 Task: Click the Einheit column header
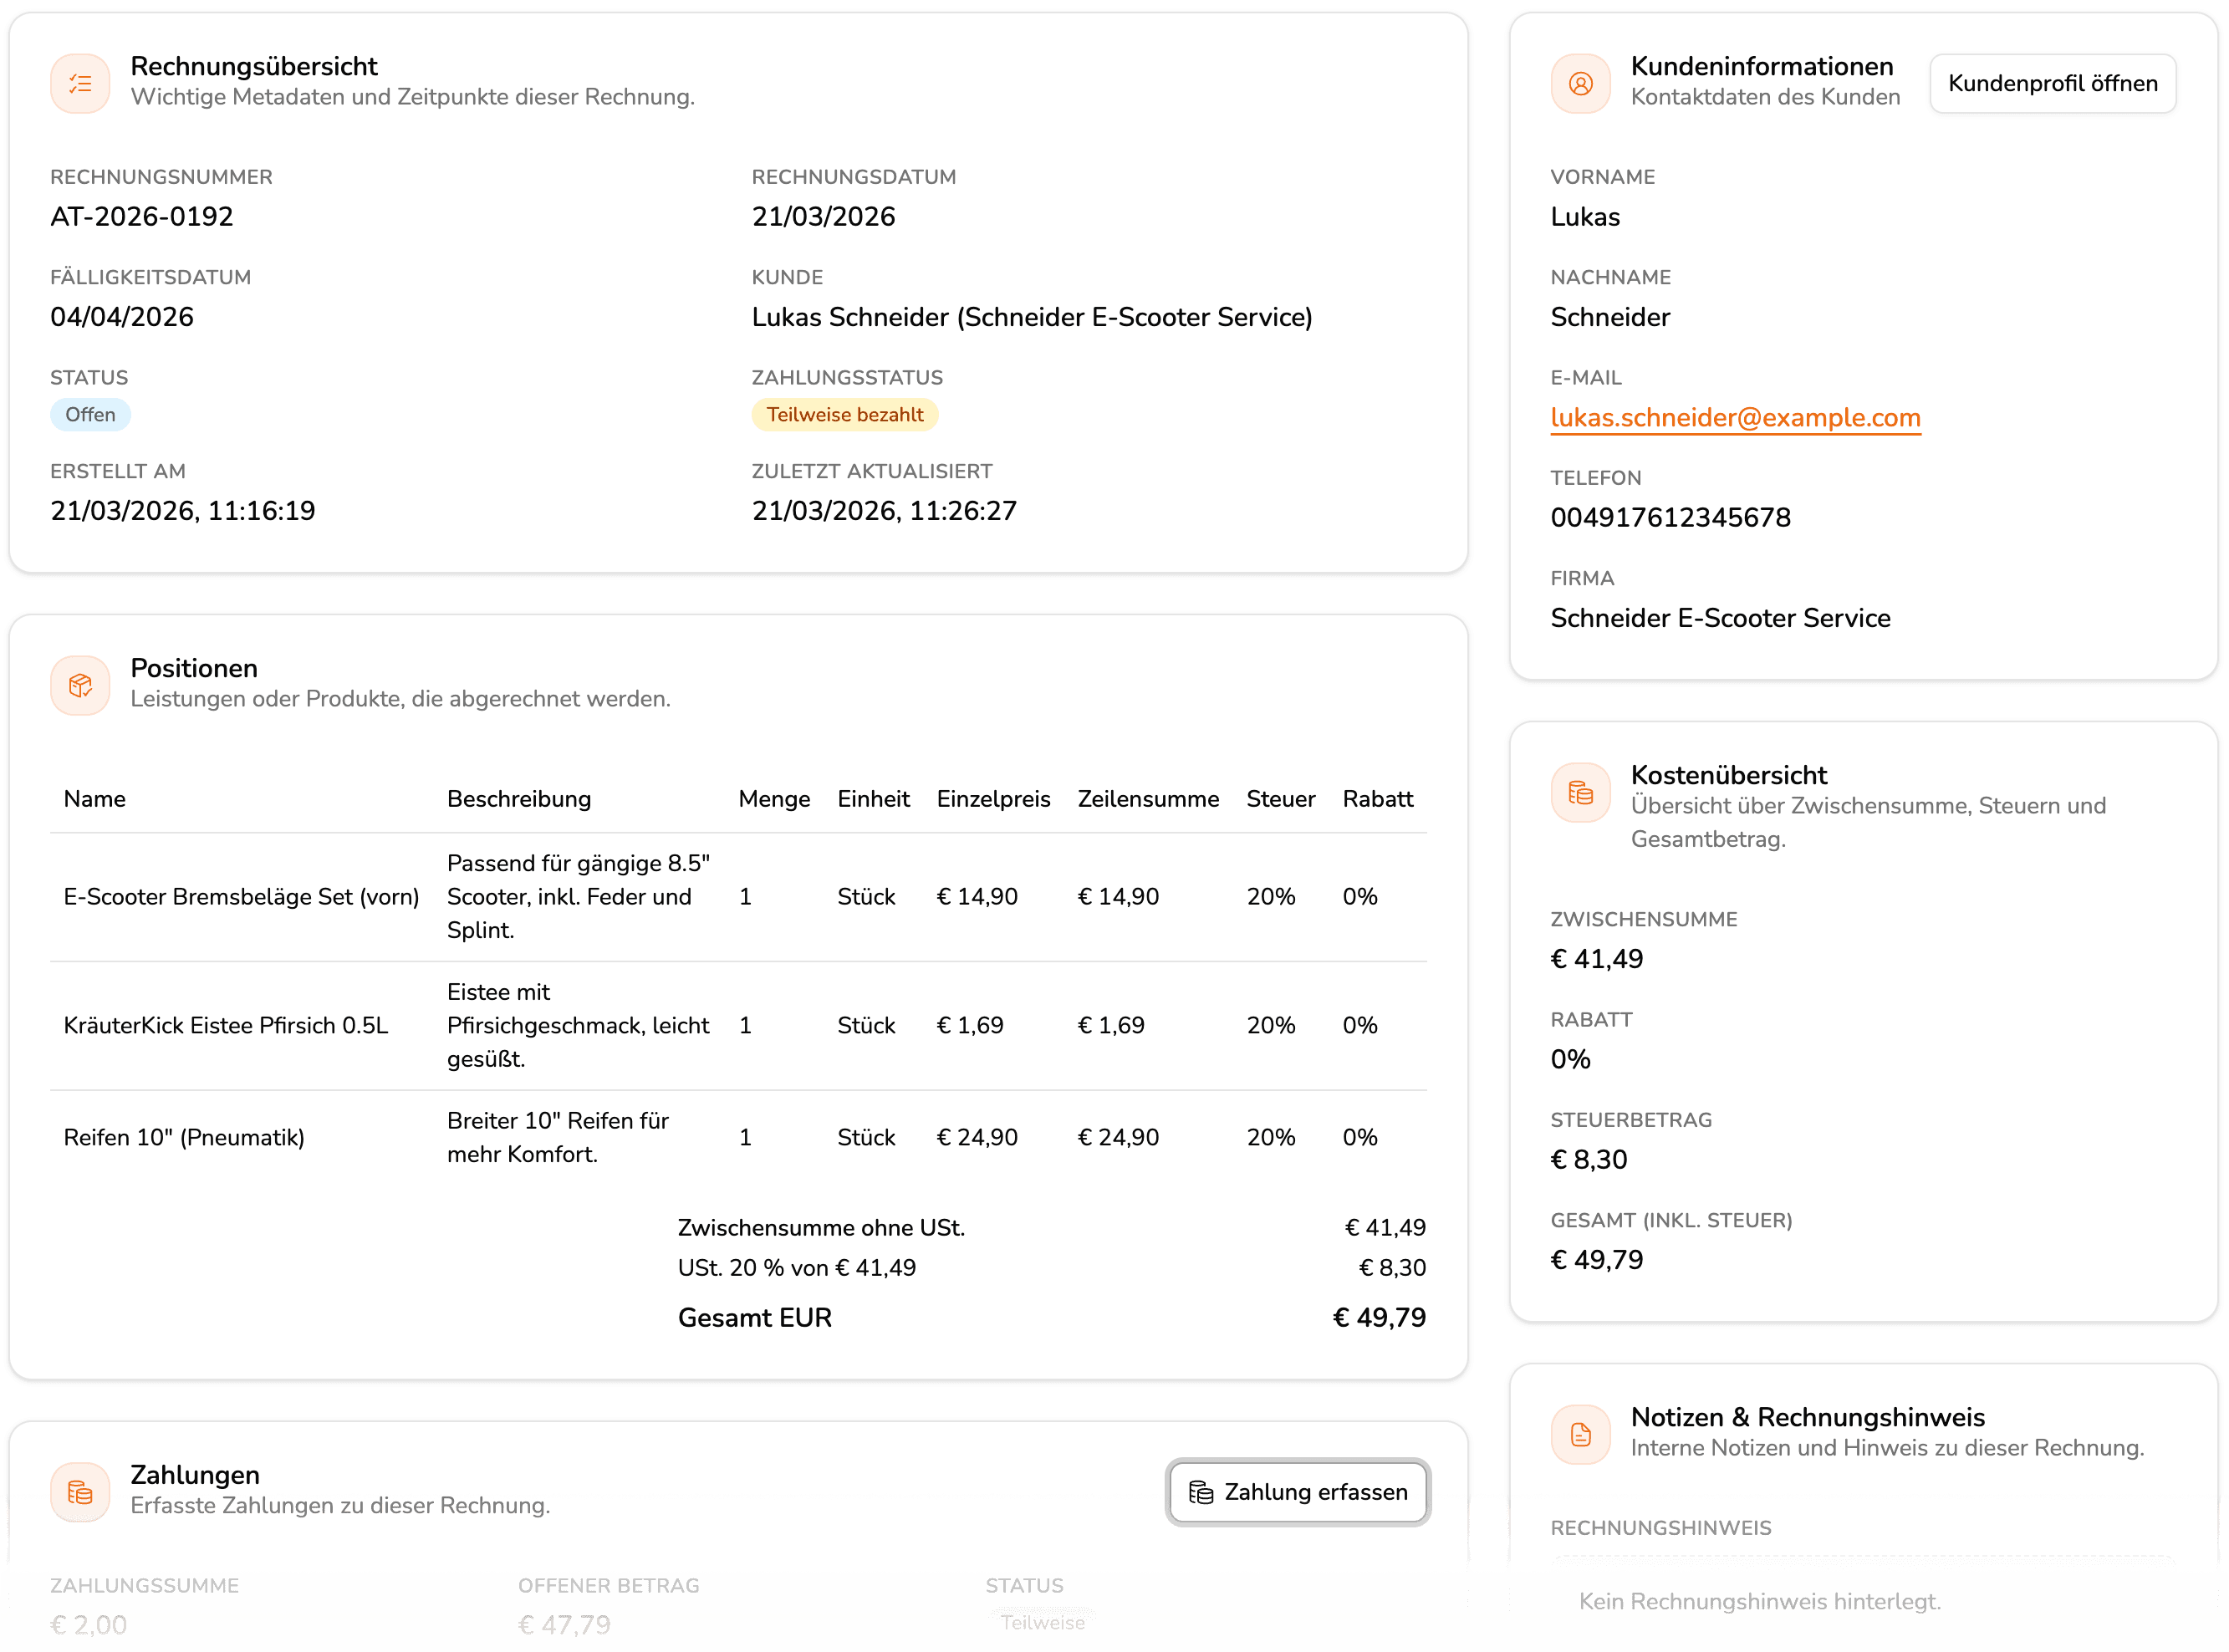pos(873,798)
